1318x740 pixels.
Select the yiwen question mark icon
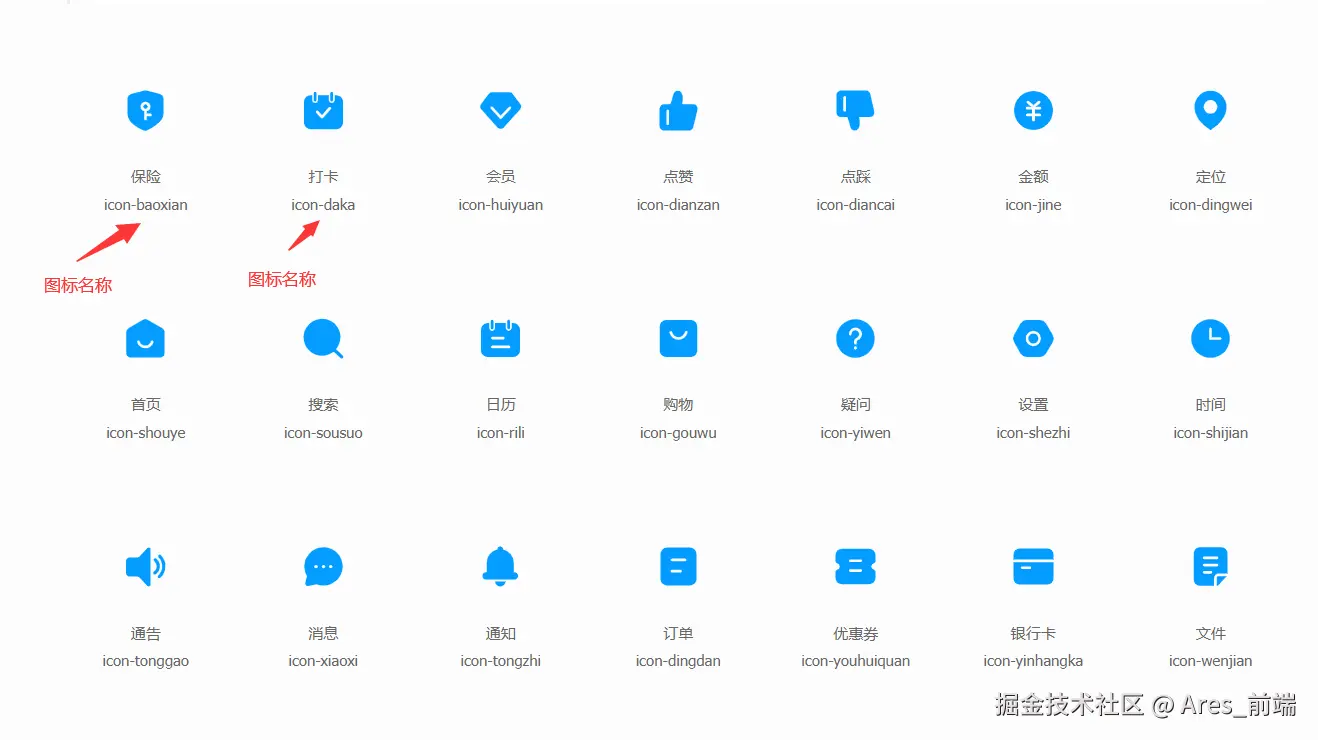pos(855,339)
